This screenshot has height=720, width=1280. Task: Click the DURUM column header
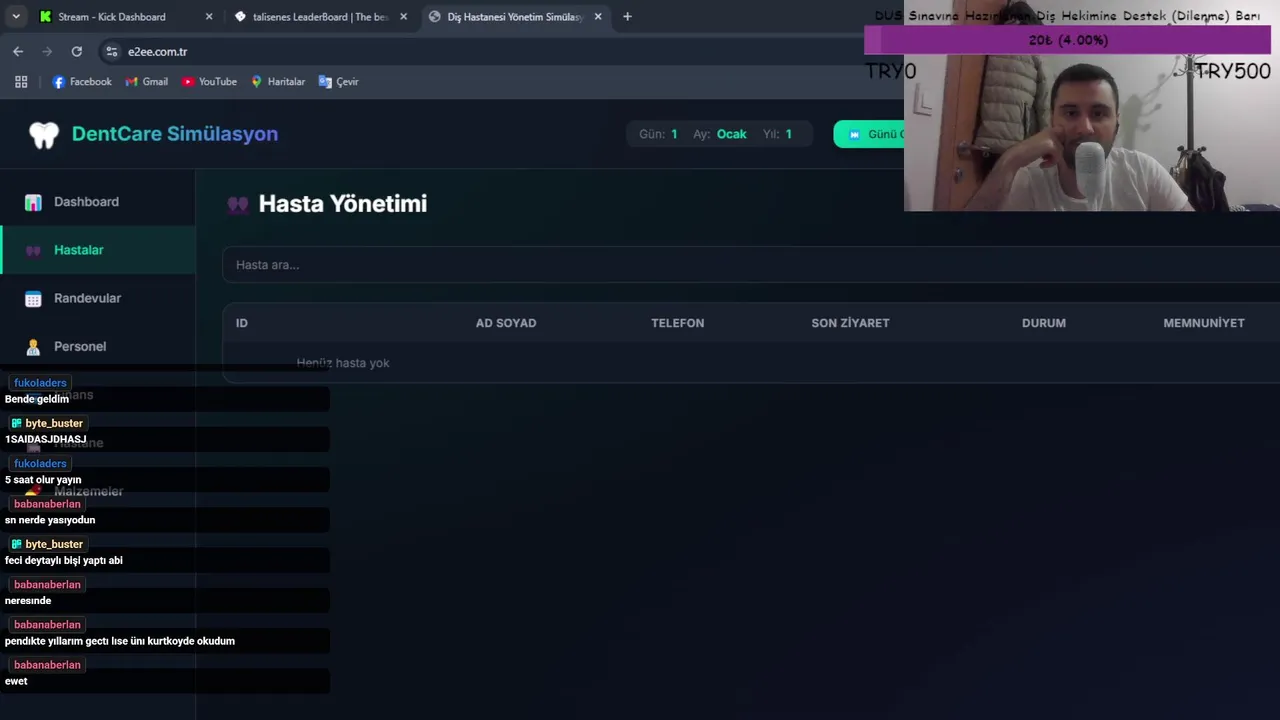pos(1044,323)
